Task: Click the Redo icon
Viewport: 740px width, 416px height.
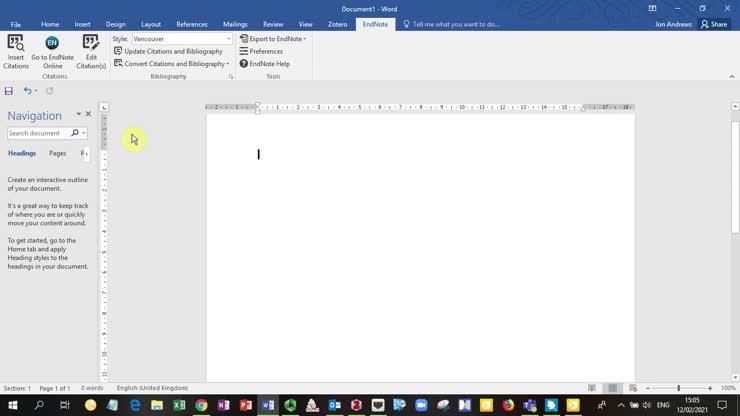Action: 50,91
